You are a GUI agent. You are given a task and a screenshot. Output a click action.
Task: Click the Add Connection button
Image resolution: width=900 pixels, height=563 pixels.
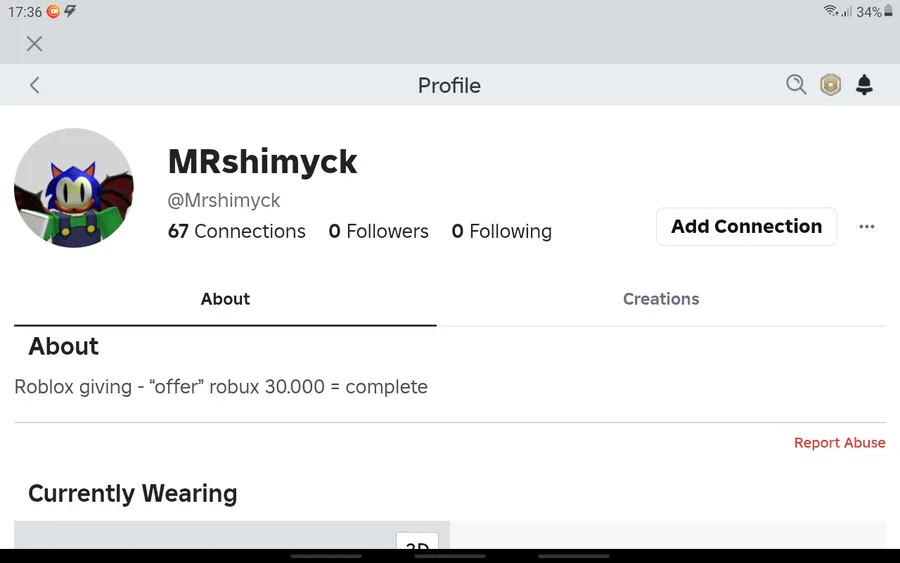coord(746,227)
